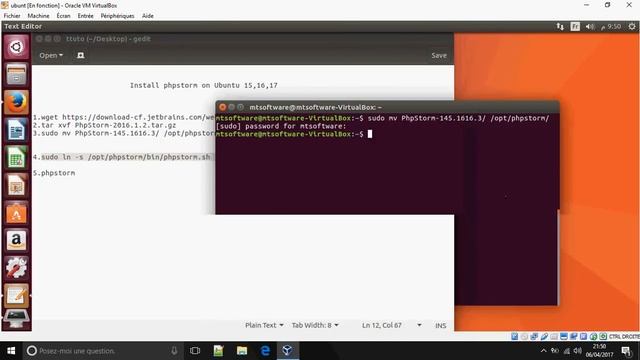
Task: Select the Terminal icon in the launcher
Action: coord(16,318)
